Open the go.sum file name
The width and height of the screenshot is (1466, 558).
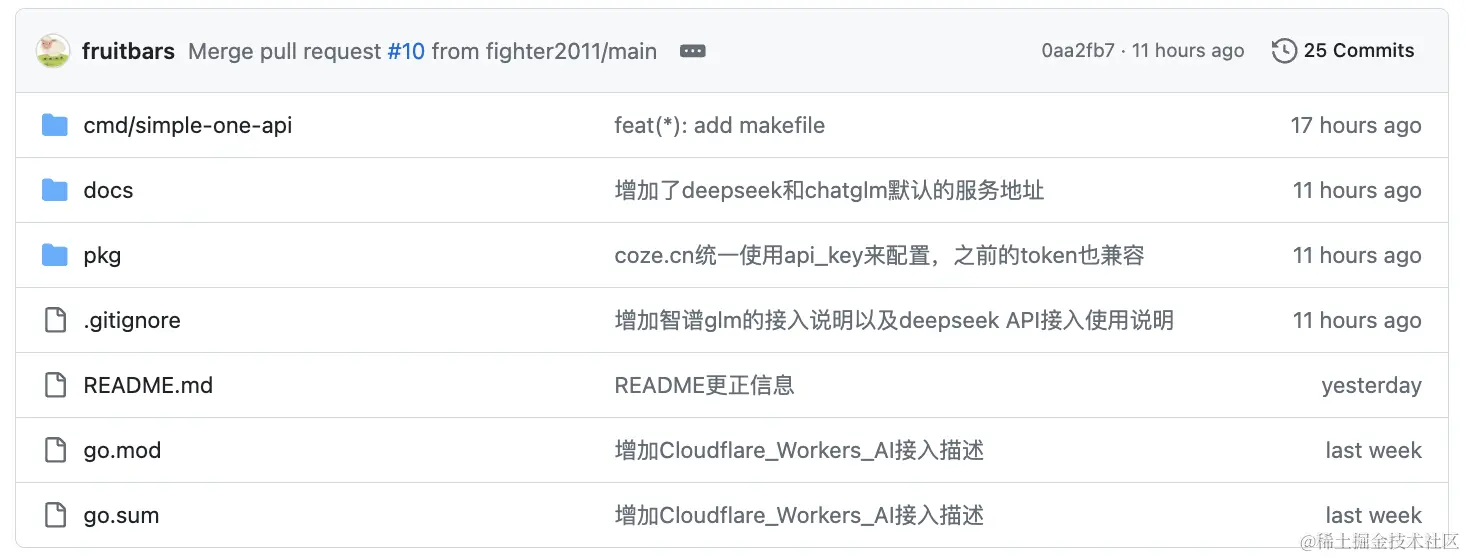121,515
